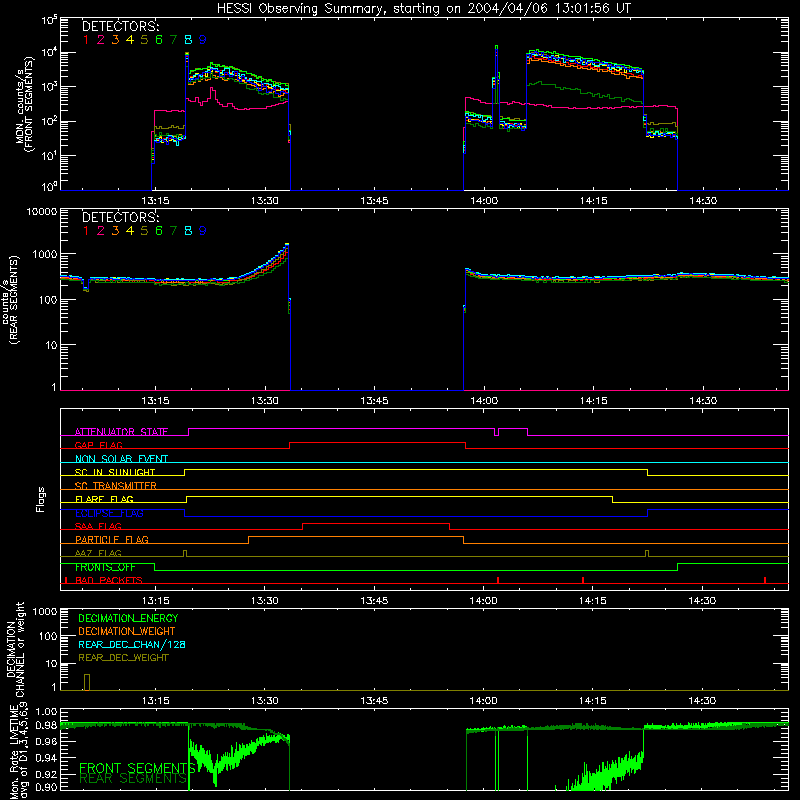Click detector 9 in front segments legend
The width and height of the screenshot is (800, 800).
[203, 39]
